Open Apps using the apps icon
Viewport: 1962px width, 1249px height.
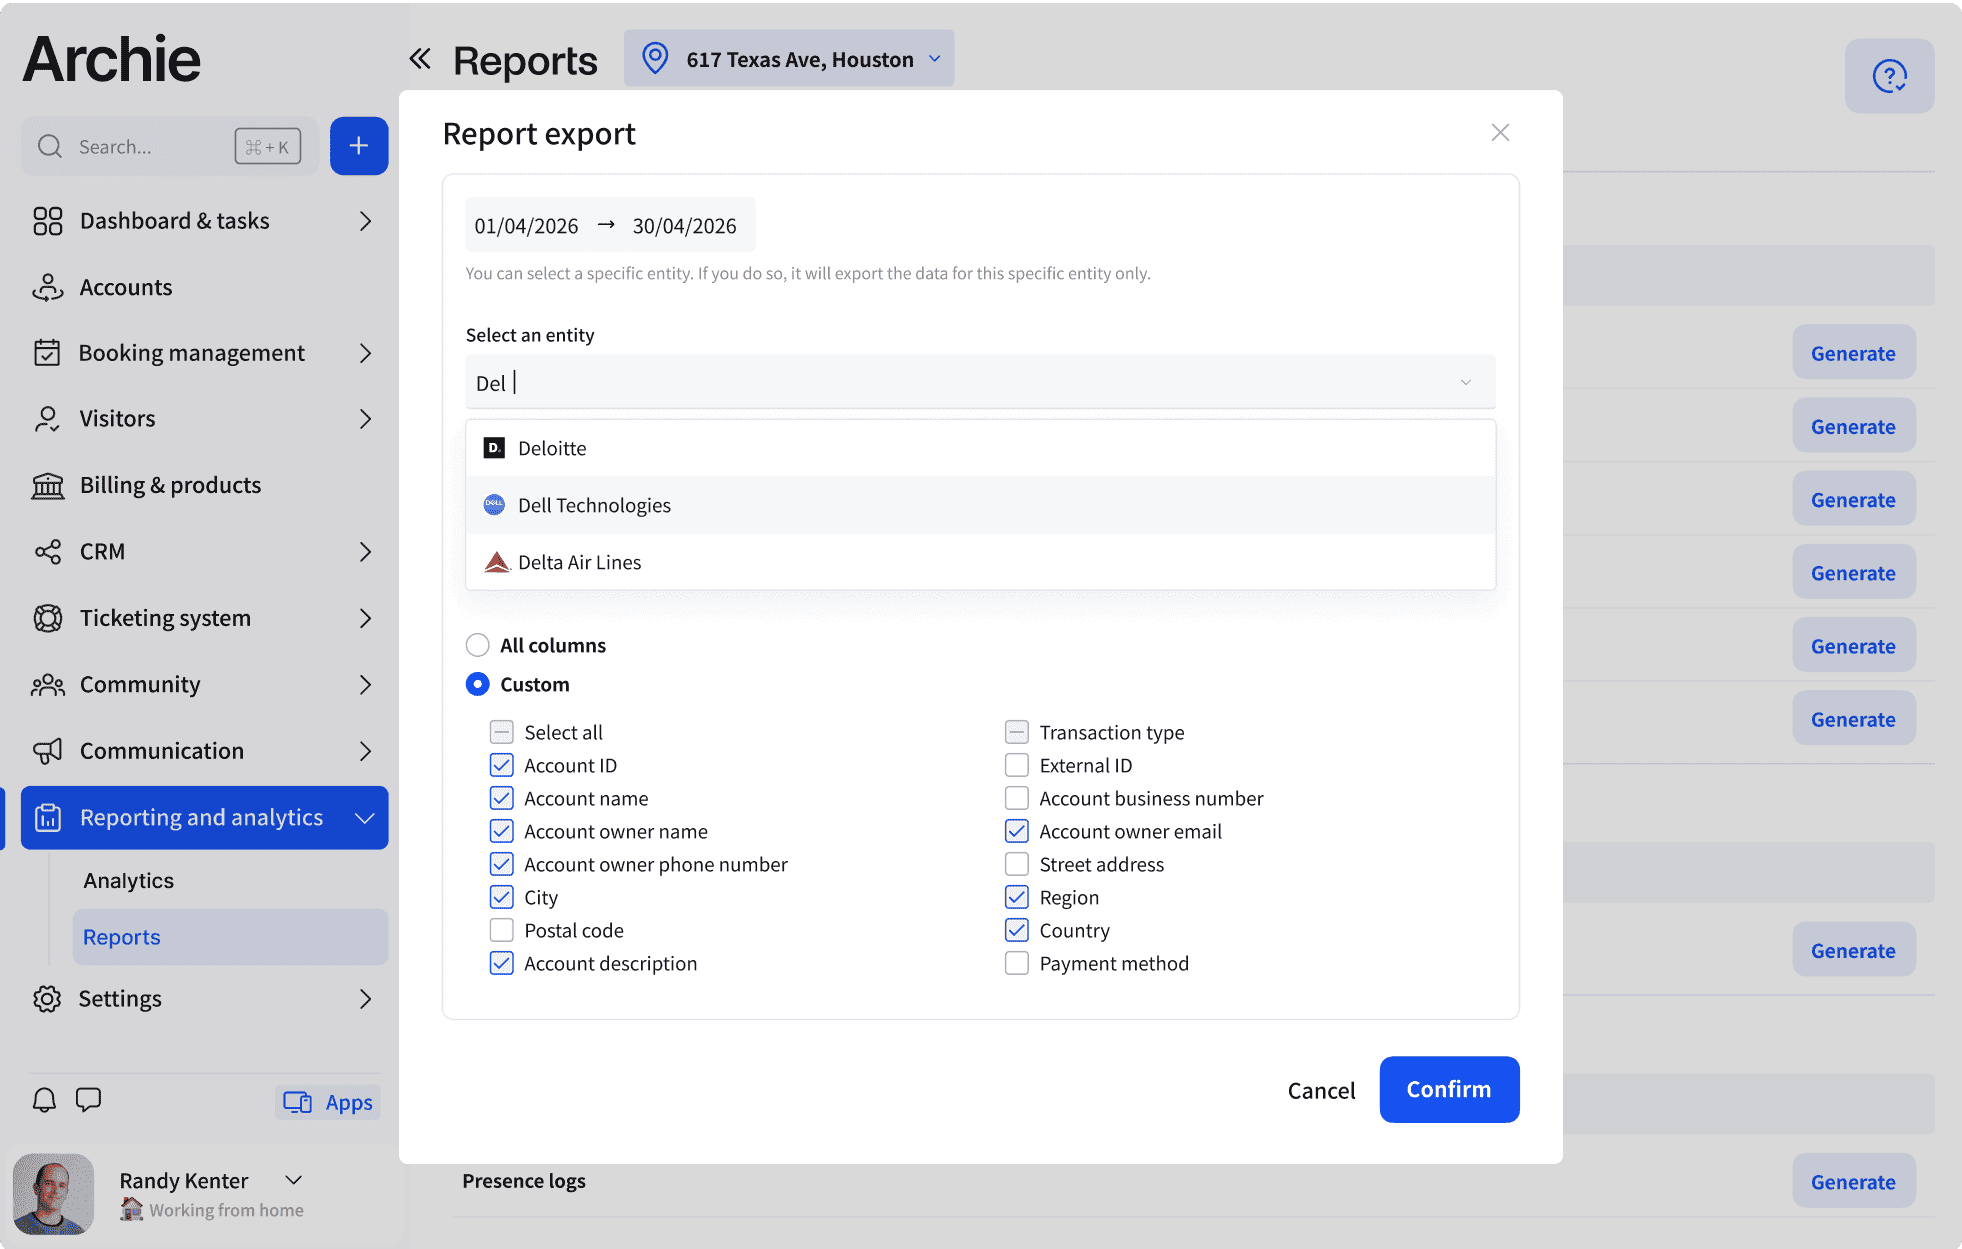tap(298, 1101)
